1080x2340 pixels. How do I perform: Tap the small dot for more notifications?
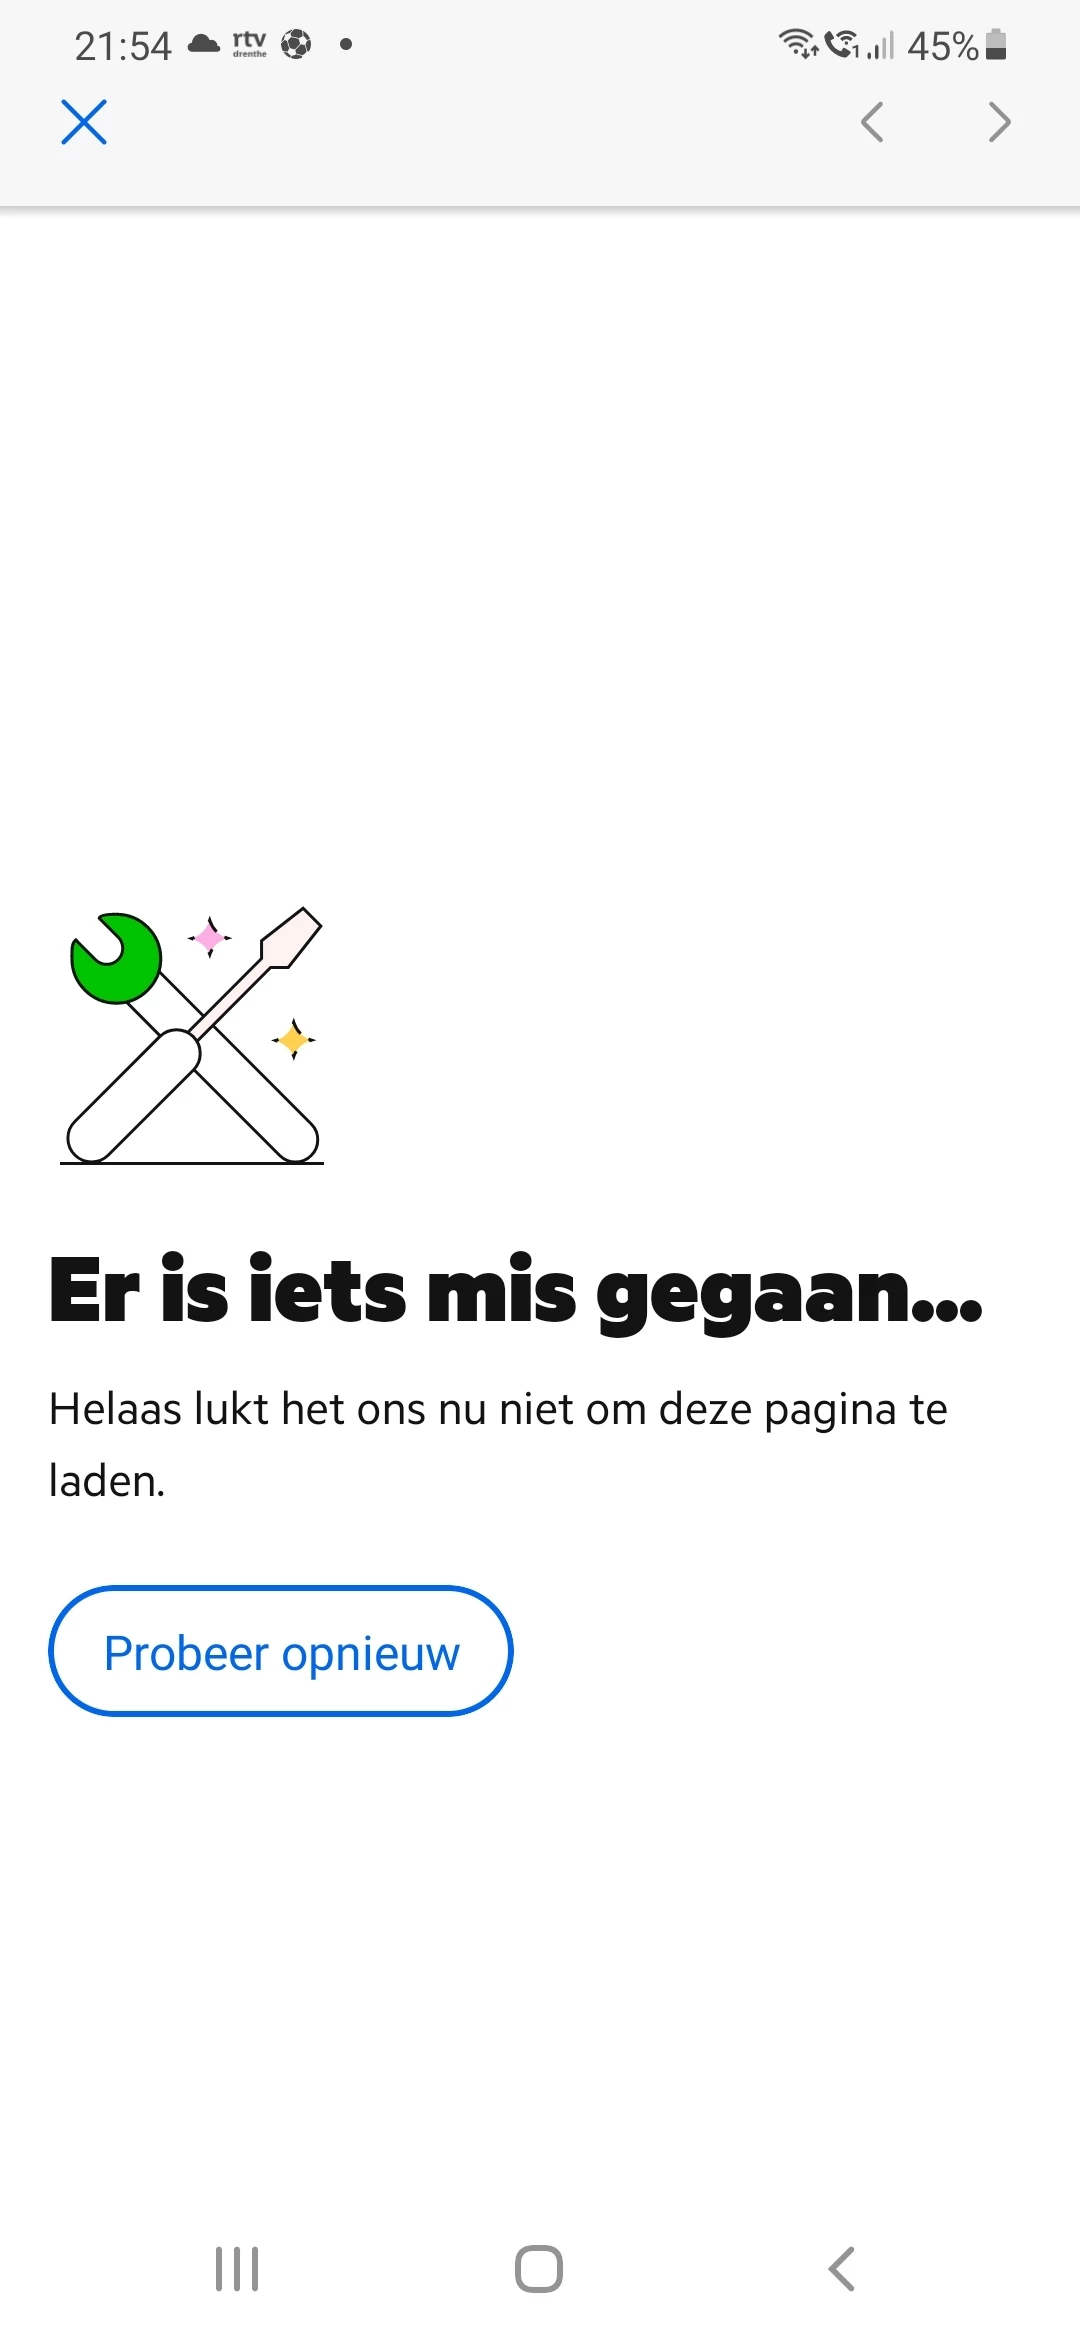tap(346, 44)
